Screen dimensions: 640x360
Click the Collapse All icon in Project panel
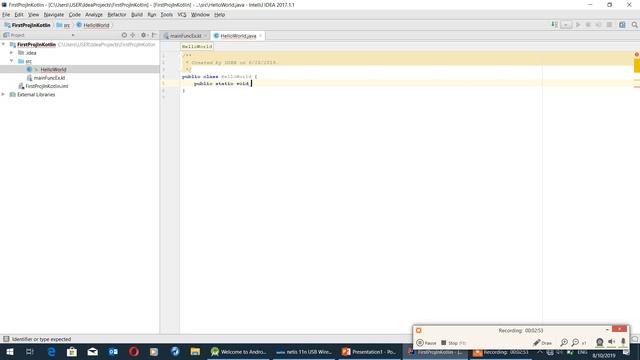133,35
